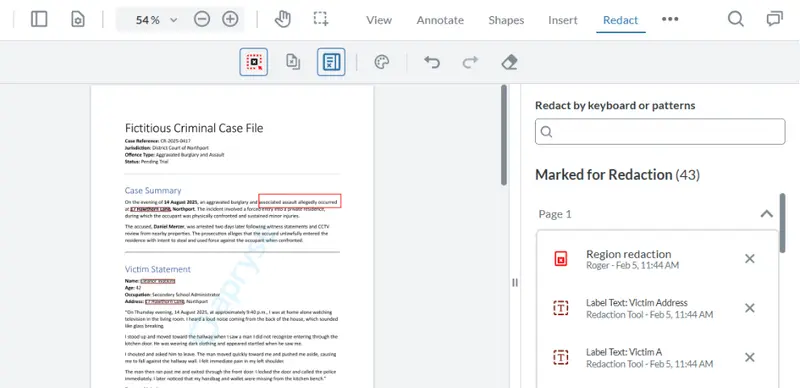
Task: Select the marquee area selection tool
Action: [321, 19]
